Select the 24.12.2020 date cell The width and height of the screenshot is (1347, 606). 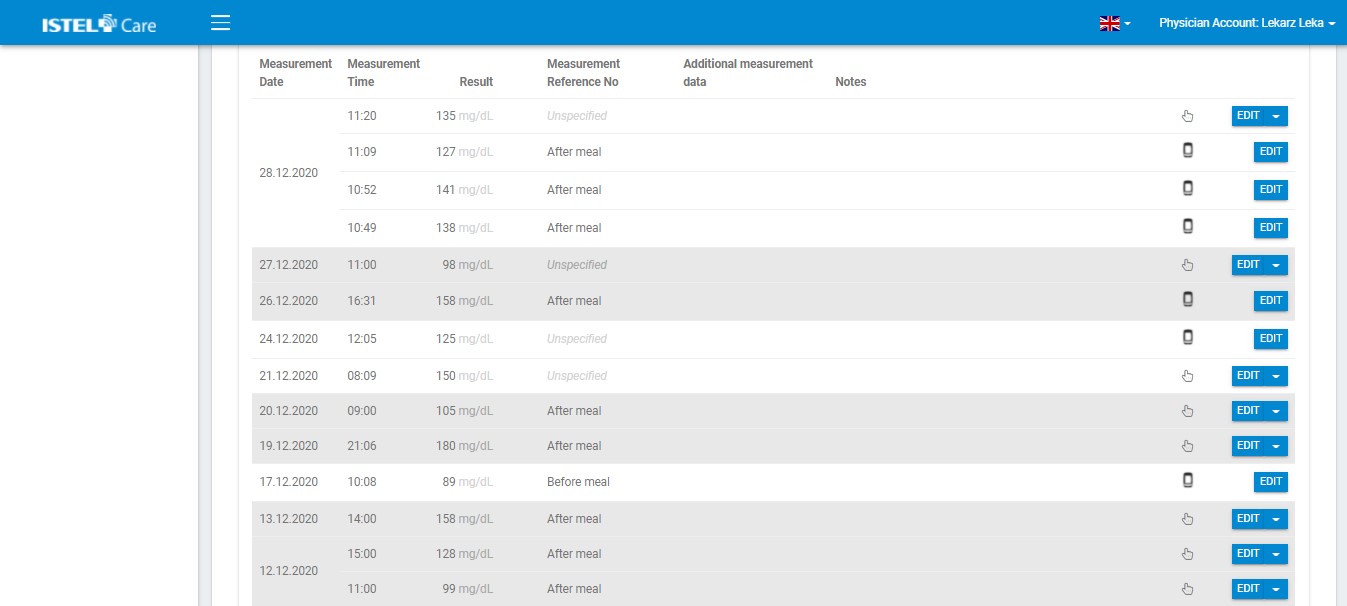(x=288, y=339)
